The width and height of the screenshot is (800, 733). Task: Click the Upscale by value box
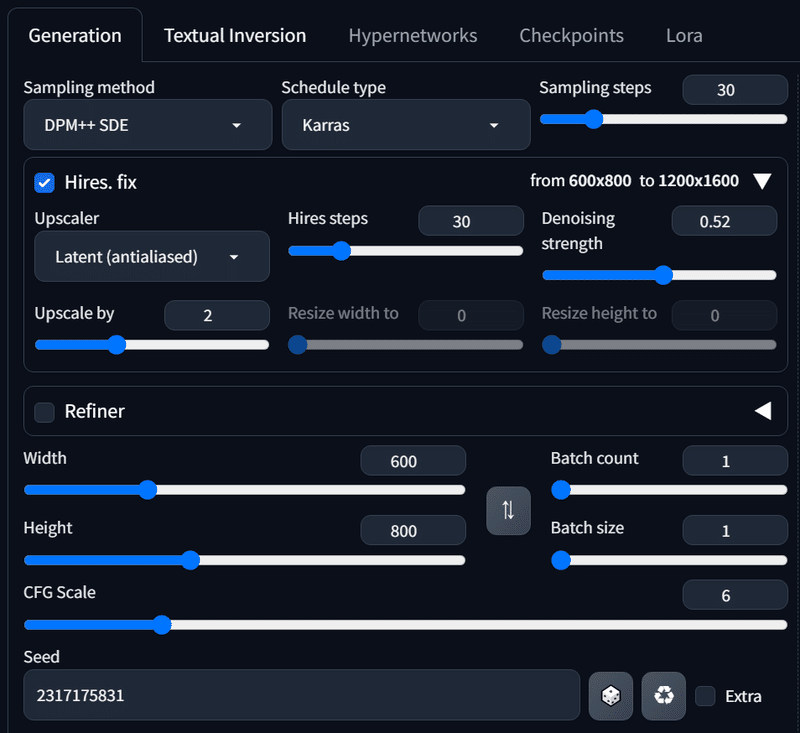pyautogui.click(x=216, y=315)
